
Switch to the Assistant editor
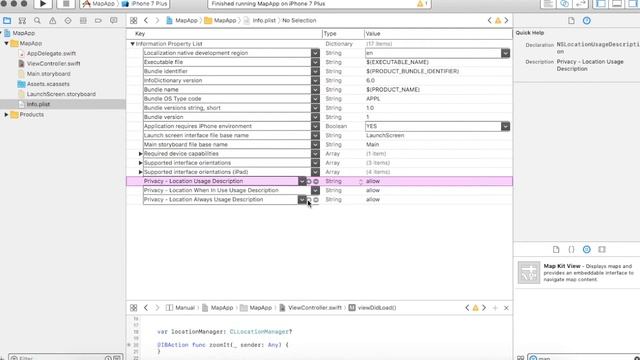tap(564, 4)
